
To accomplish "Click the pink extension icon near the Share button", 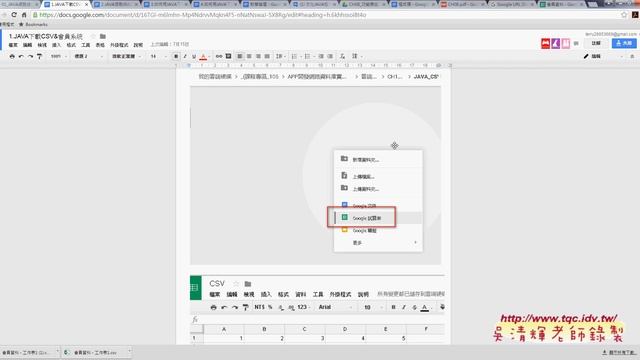I will 566,43.
